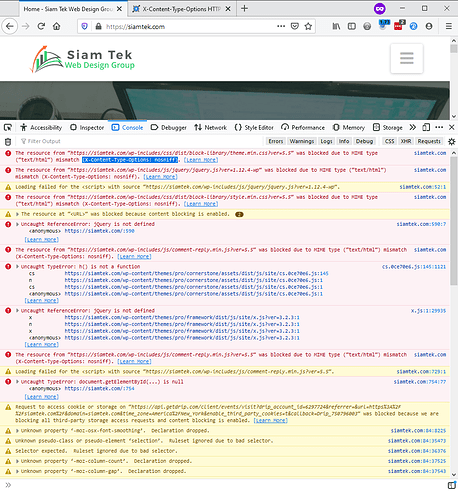The image size is (458, 500).
Task: Toggle split console sidebar icon
Action: click(451, 485)
